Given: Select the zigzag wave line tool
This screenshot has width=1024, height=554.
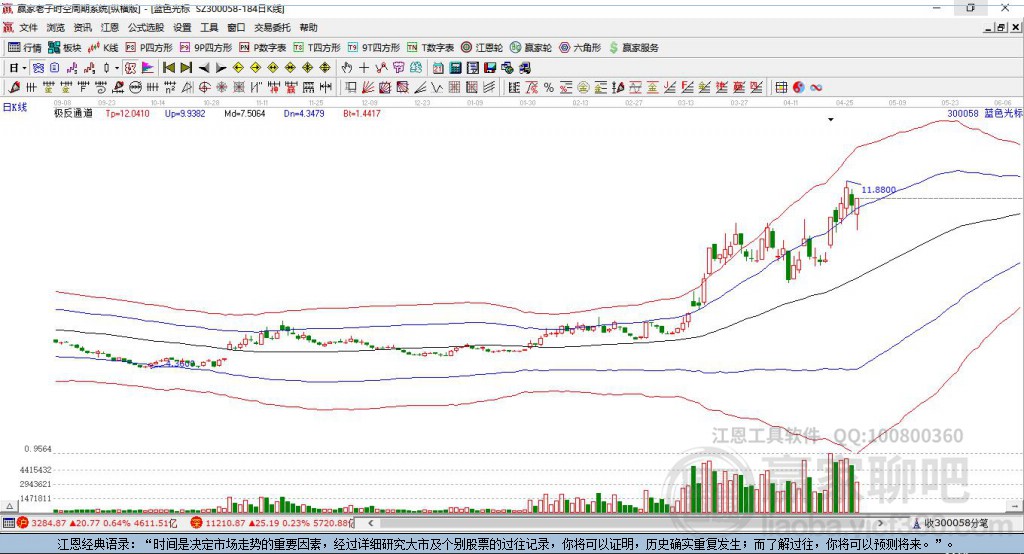Looking at the screenshot, I should [436, 87].
